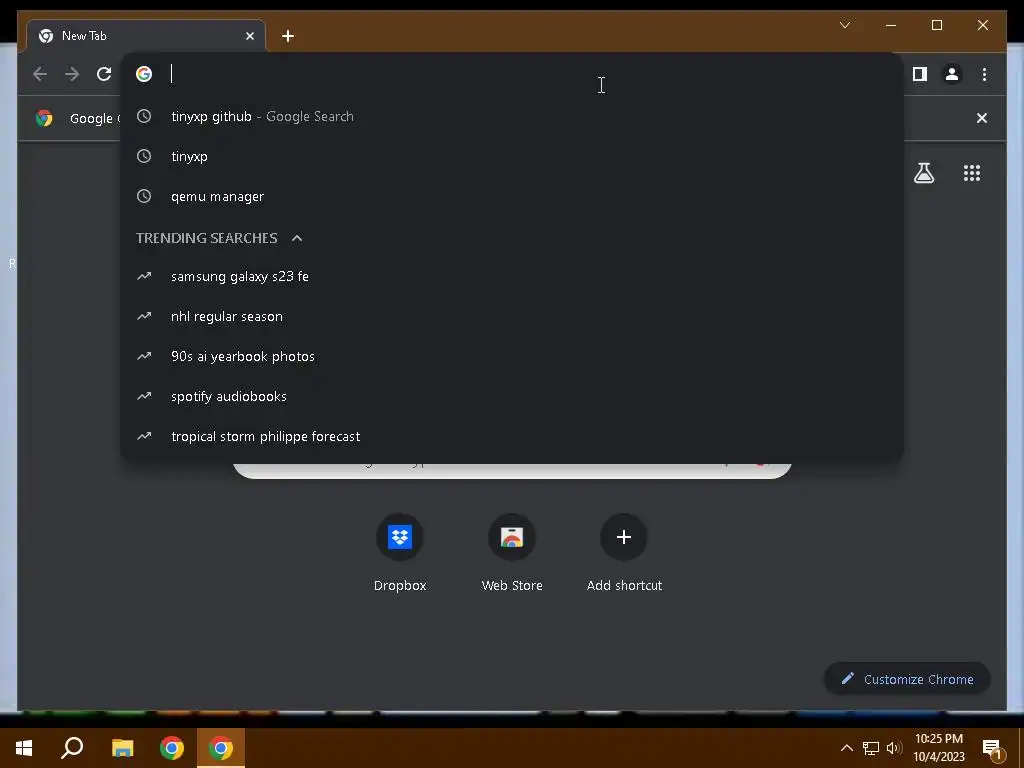Open the notification center icon
Viewport: 1024px width, 768px height.
pyautogui.click(x=992, y=749)
